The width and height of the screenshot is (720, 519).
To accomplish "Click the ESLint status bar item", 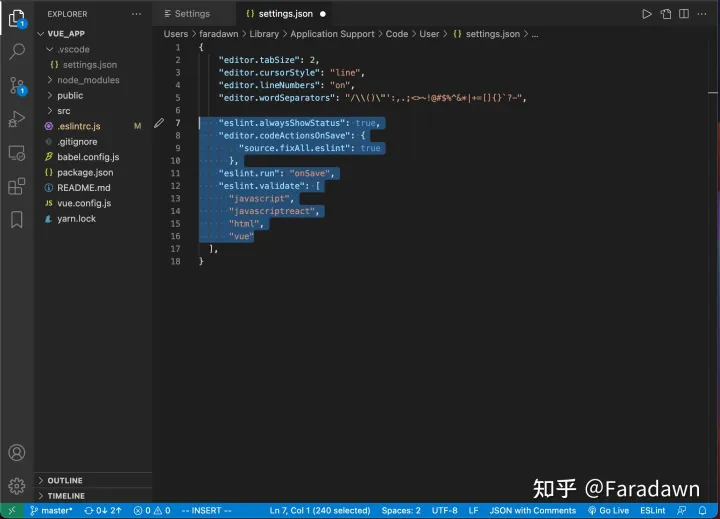I will 652,510.
